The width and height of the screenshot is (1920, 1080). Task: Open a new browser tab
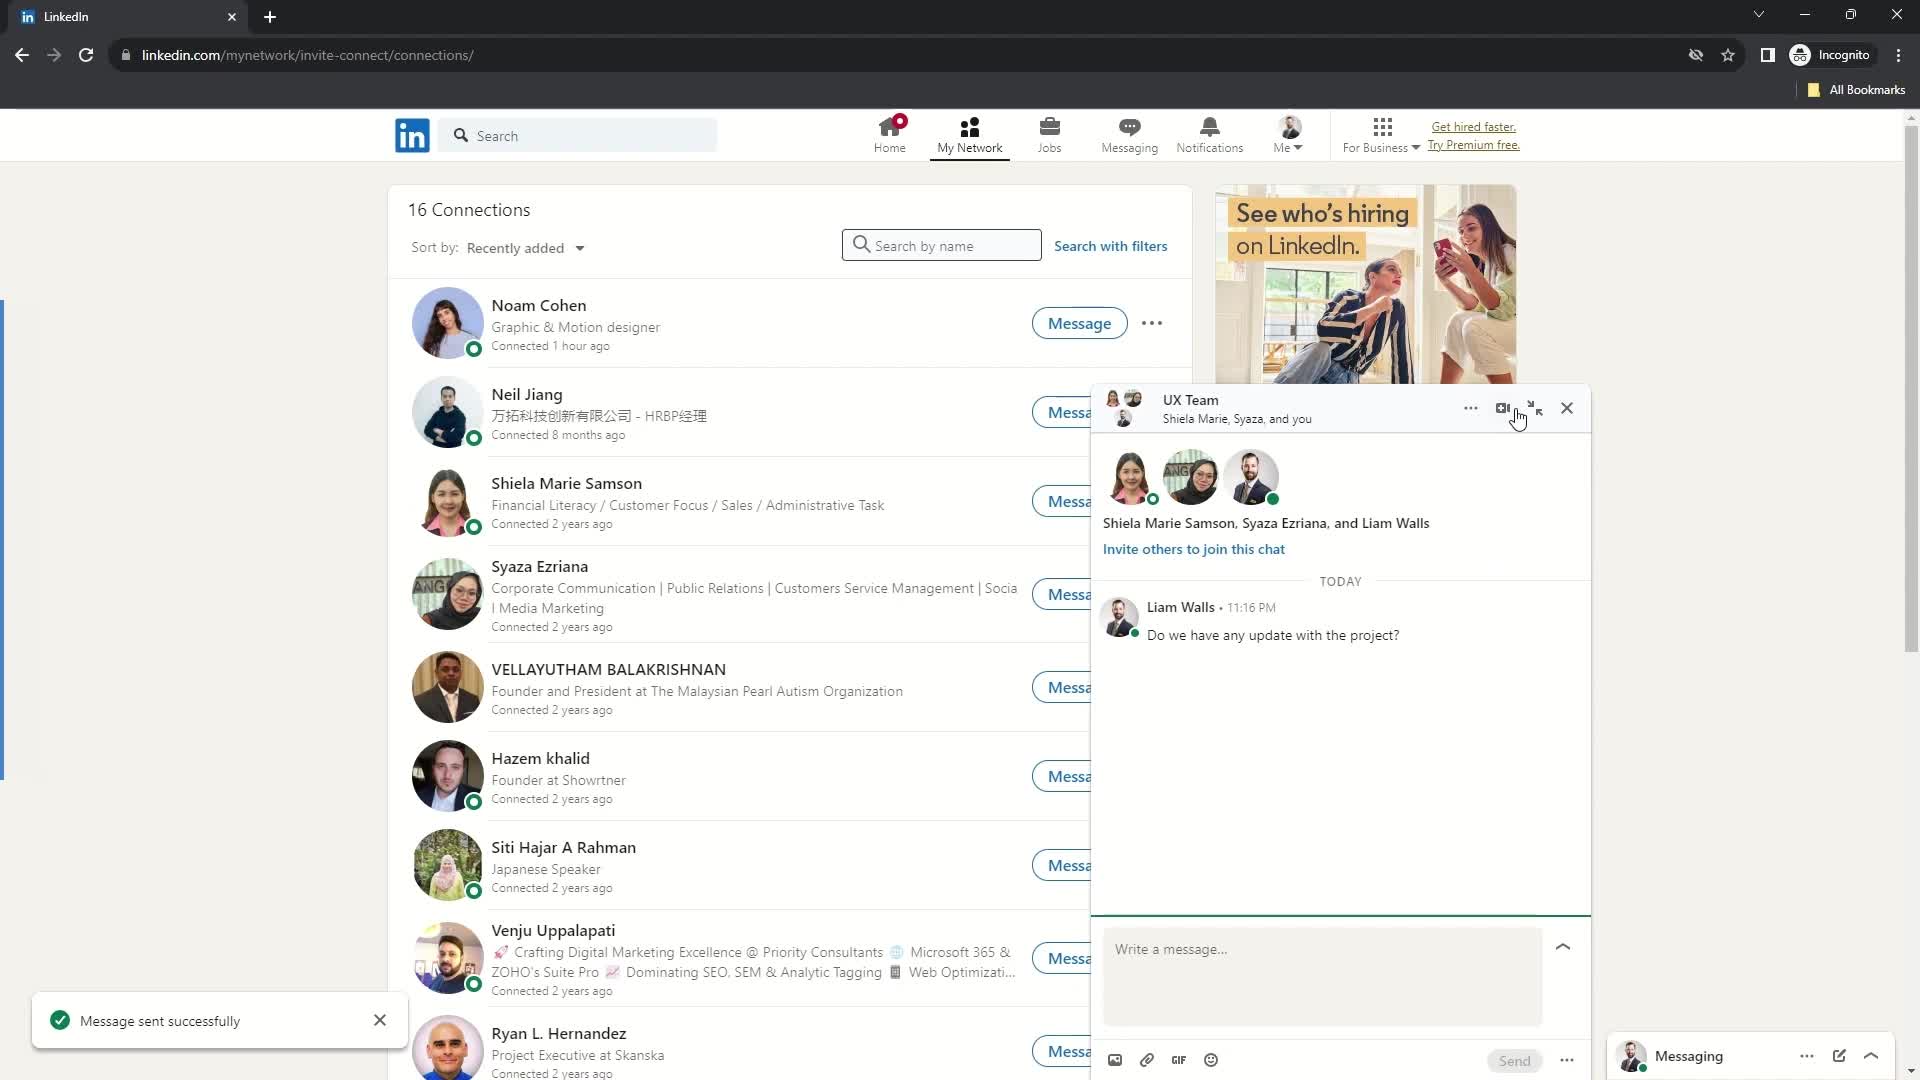270,17
